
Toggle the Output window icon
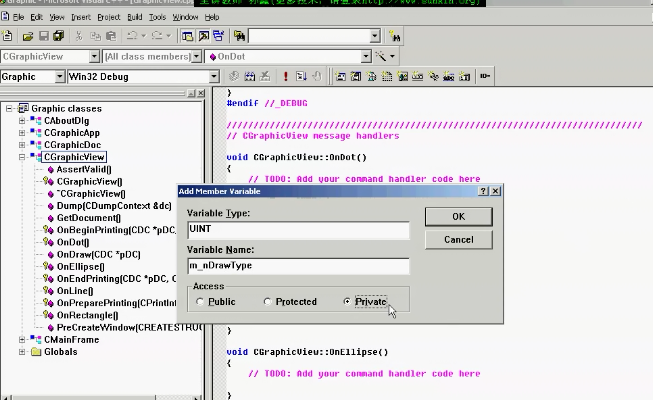pyautogui.click(x=203, y=36)
